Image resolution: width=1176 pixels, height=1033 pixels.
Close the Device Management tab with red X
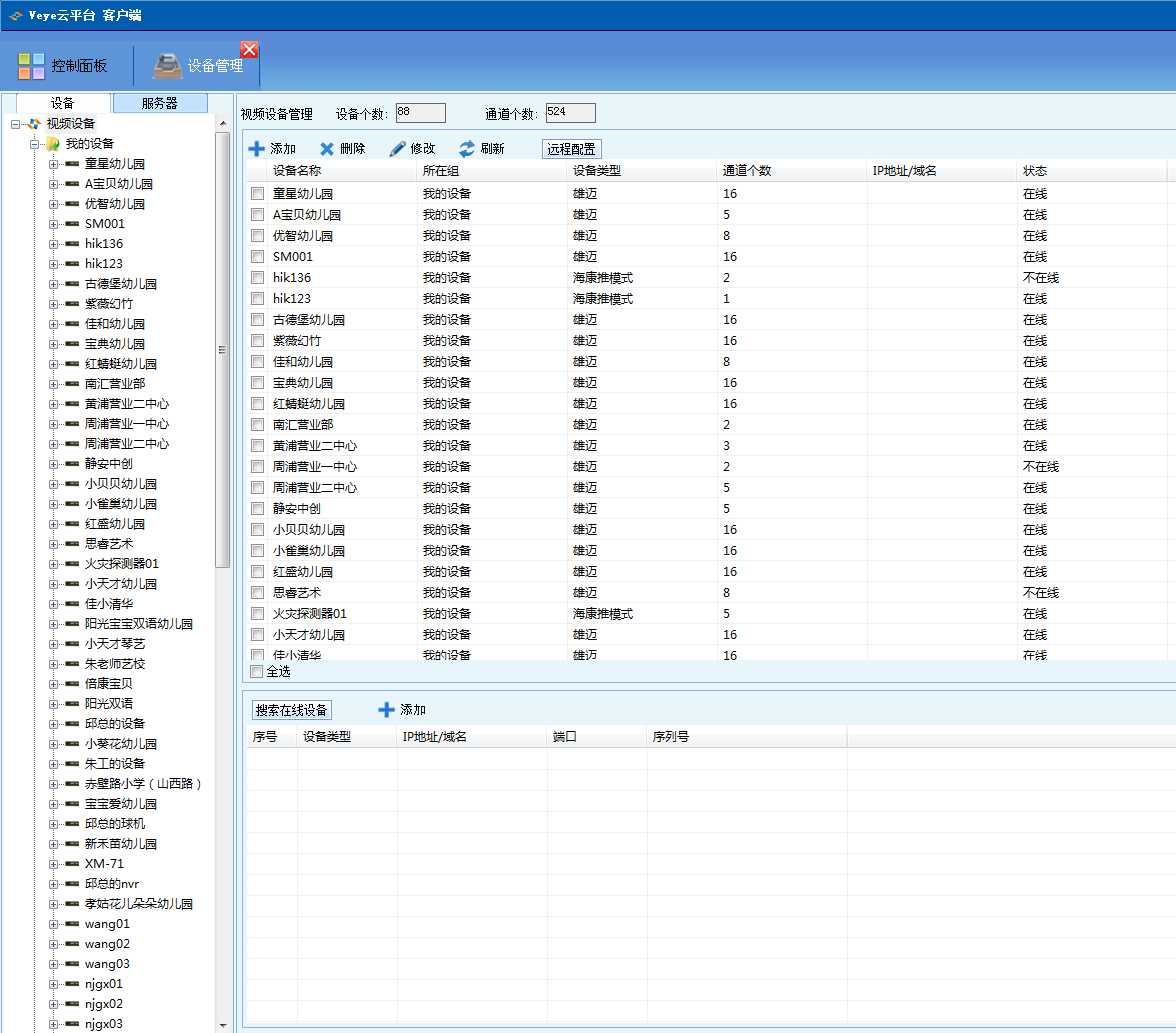click(x=249, y=49)
